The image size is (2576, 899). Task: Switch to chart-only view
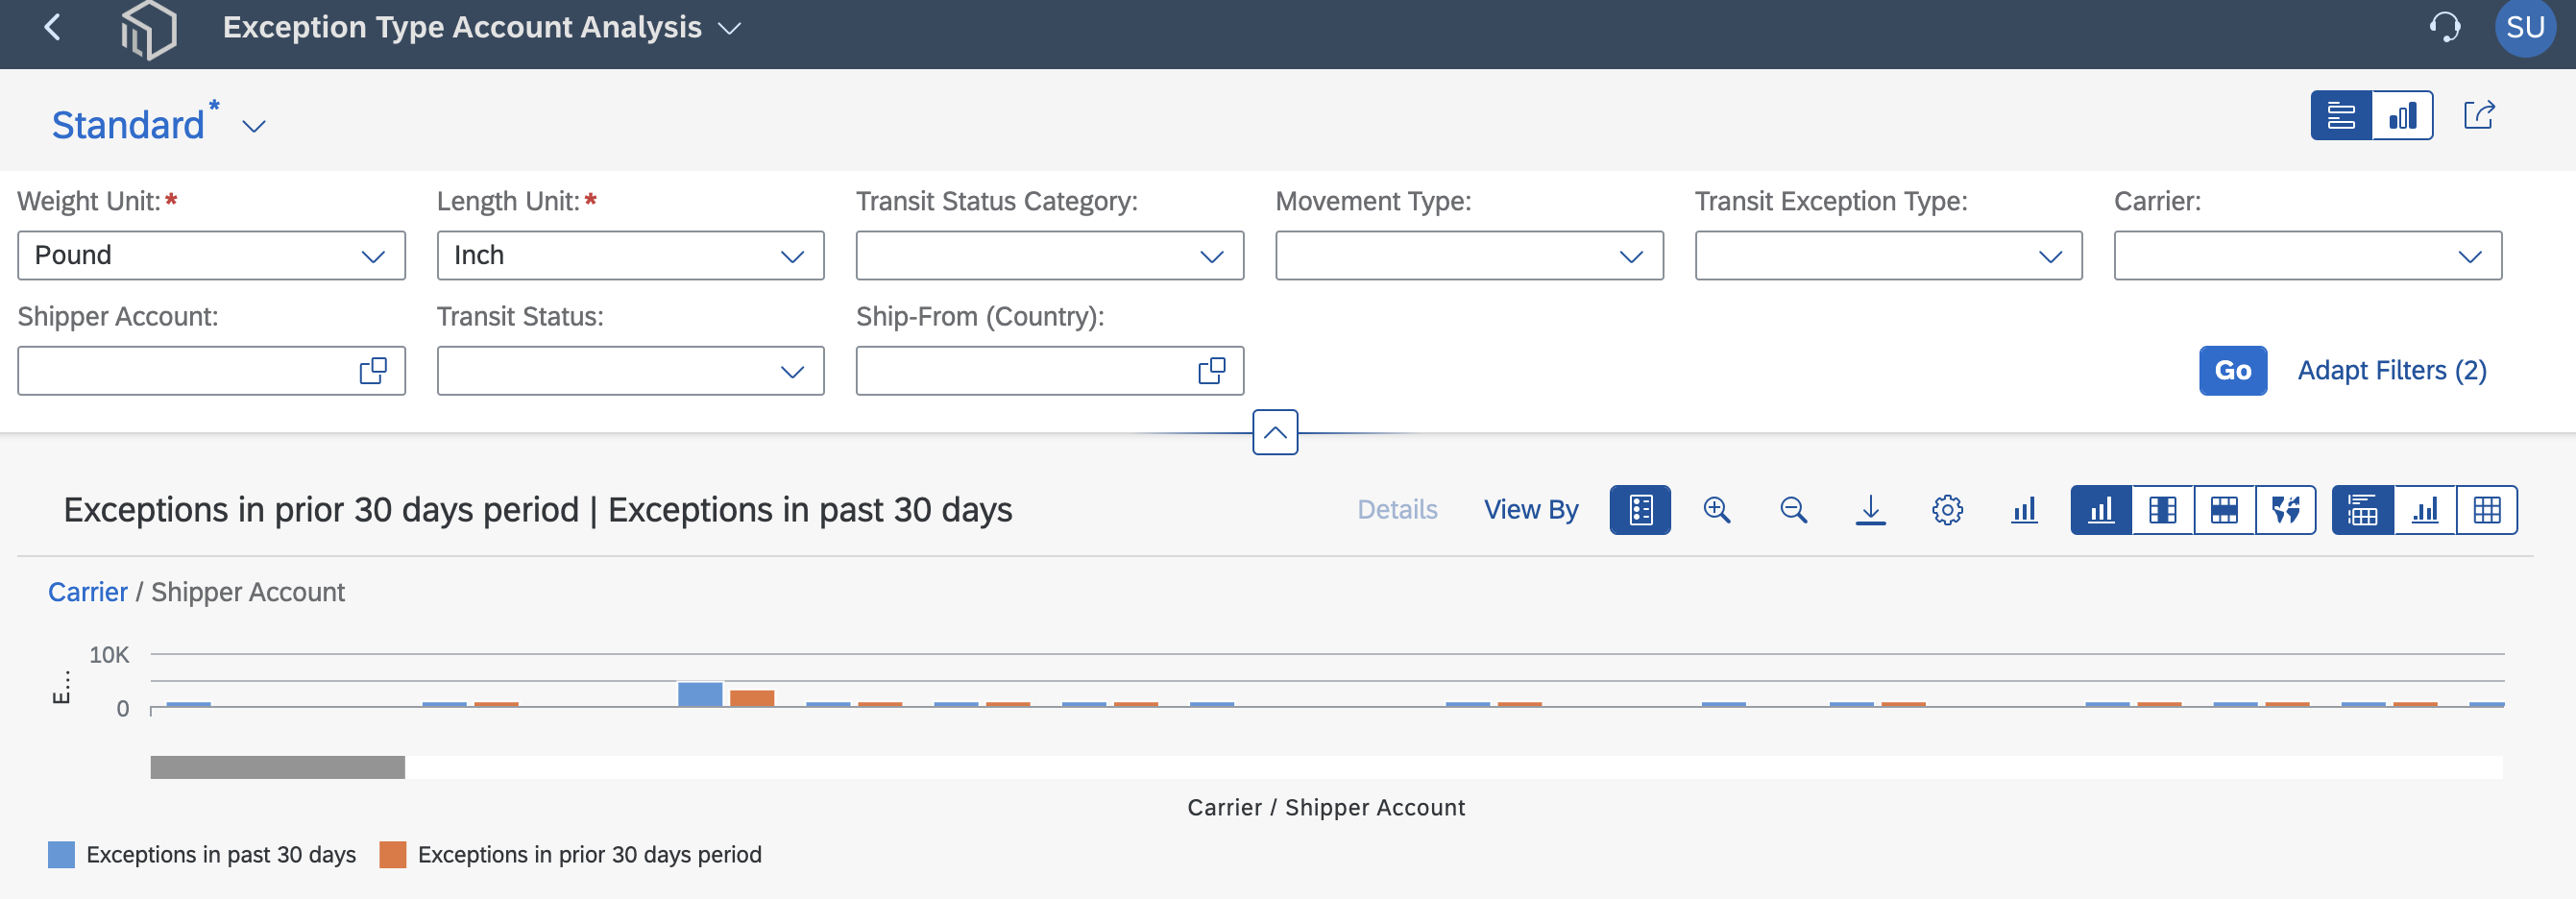point(2425,510)
